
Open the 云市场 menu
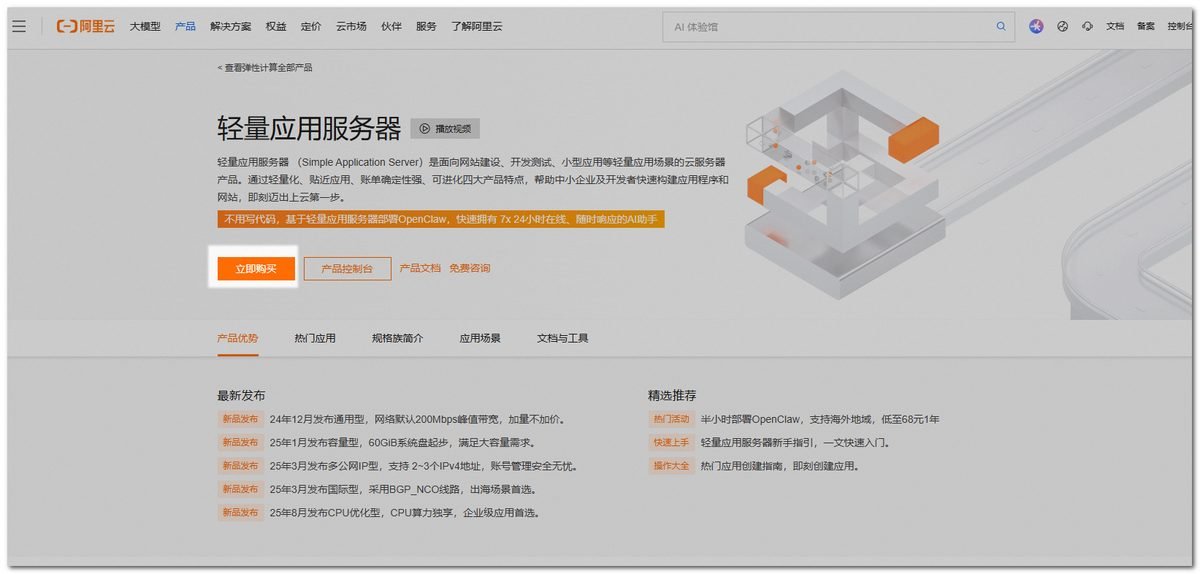click(x=351, y=26)
